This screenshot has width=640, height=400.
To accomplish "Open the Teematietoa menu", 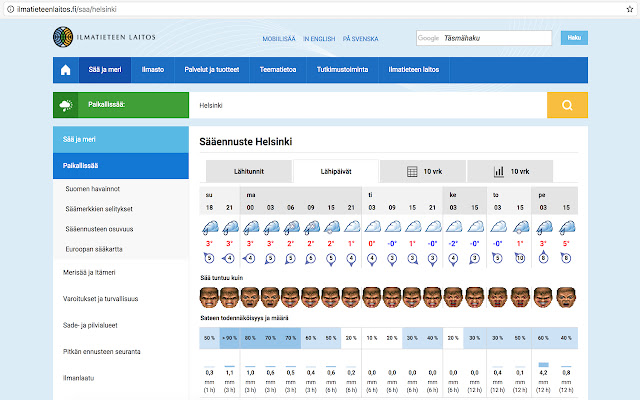I will coord(278,70).
